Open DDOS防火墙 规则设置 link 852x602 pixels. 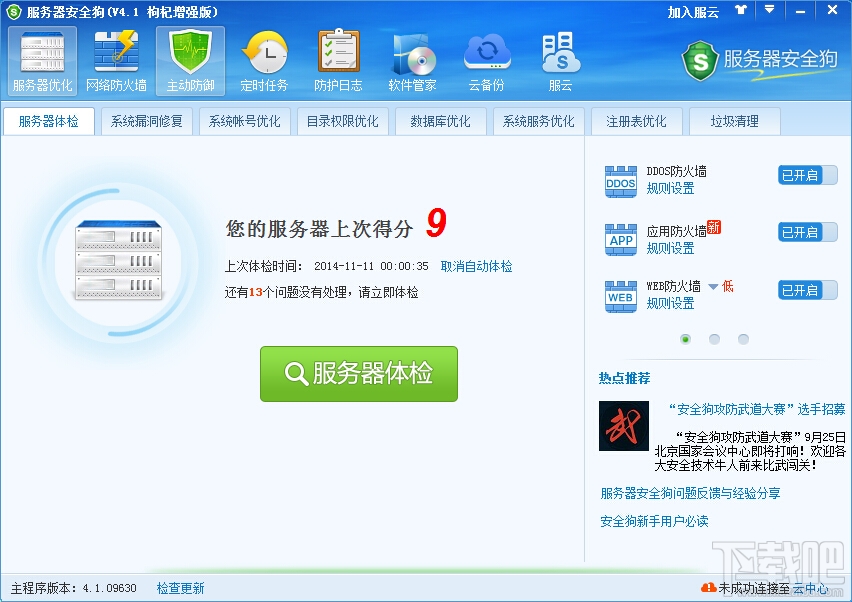click(671, 189)
